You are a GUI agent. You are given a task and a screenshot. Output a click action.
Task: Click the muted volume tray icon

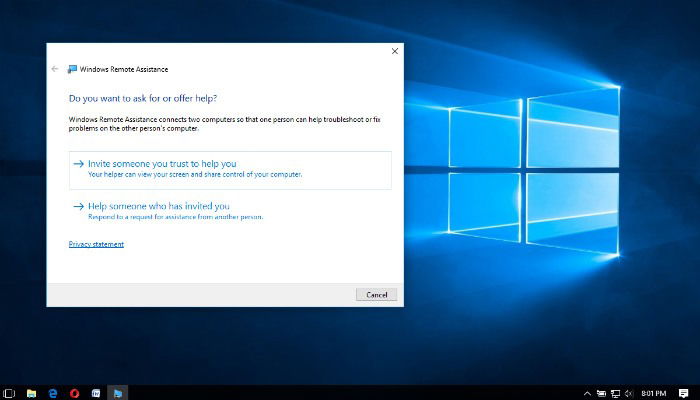tap(629, 393)
